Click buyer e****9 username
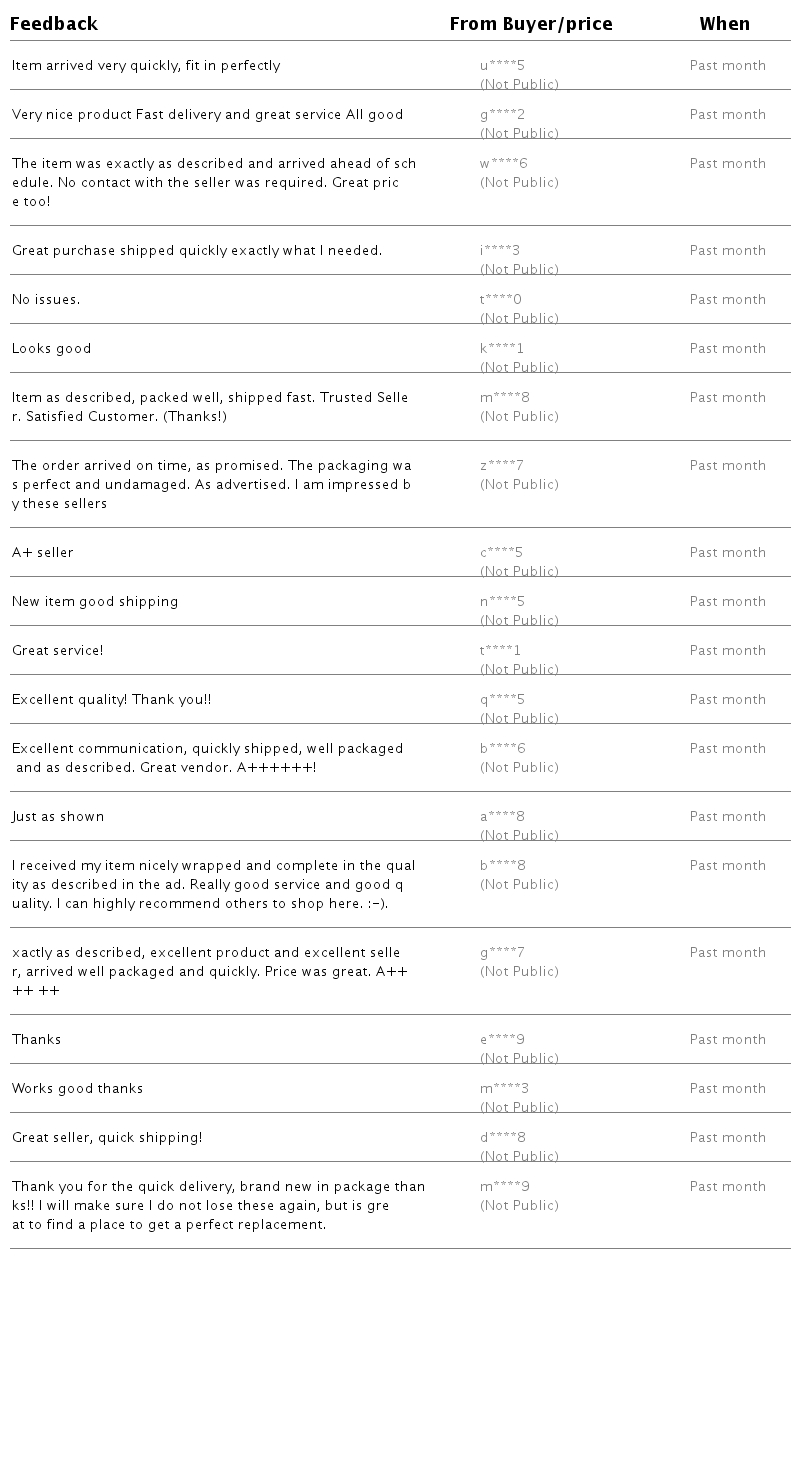This screenshot has width=800, height=1480. pos(502,1040)
